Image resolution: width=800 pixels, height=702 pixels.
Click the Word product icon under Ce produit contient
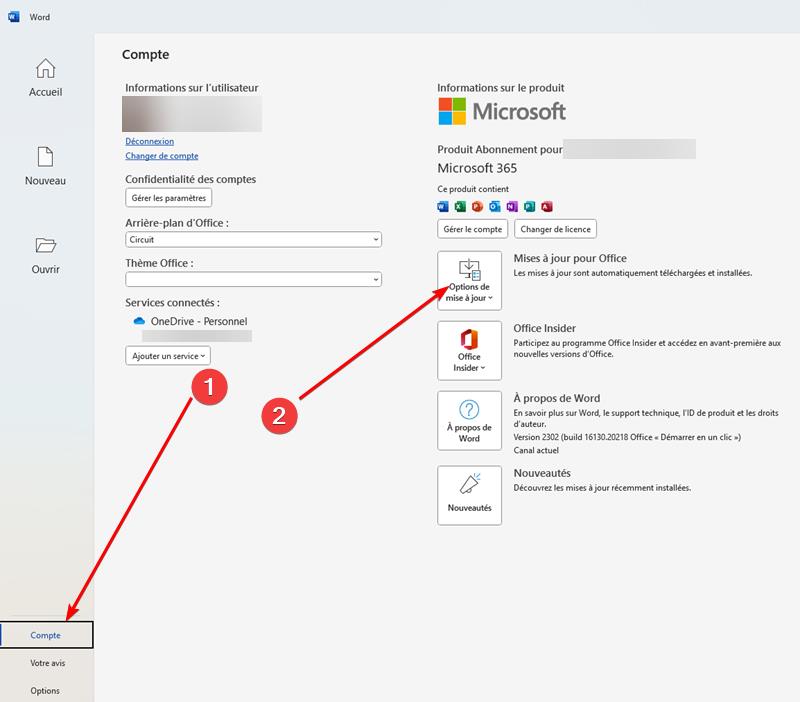[x=443, y=206]
